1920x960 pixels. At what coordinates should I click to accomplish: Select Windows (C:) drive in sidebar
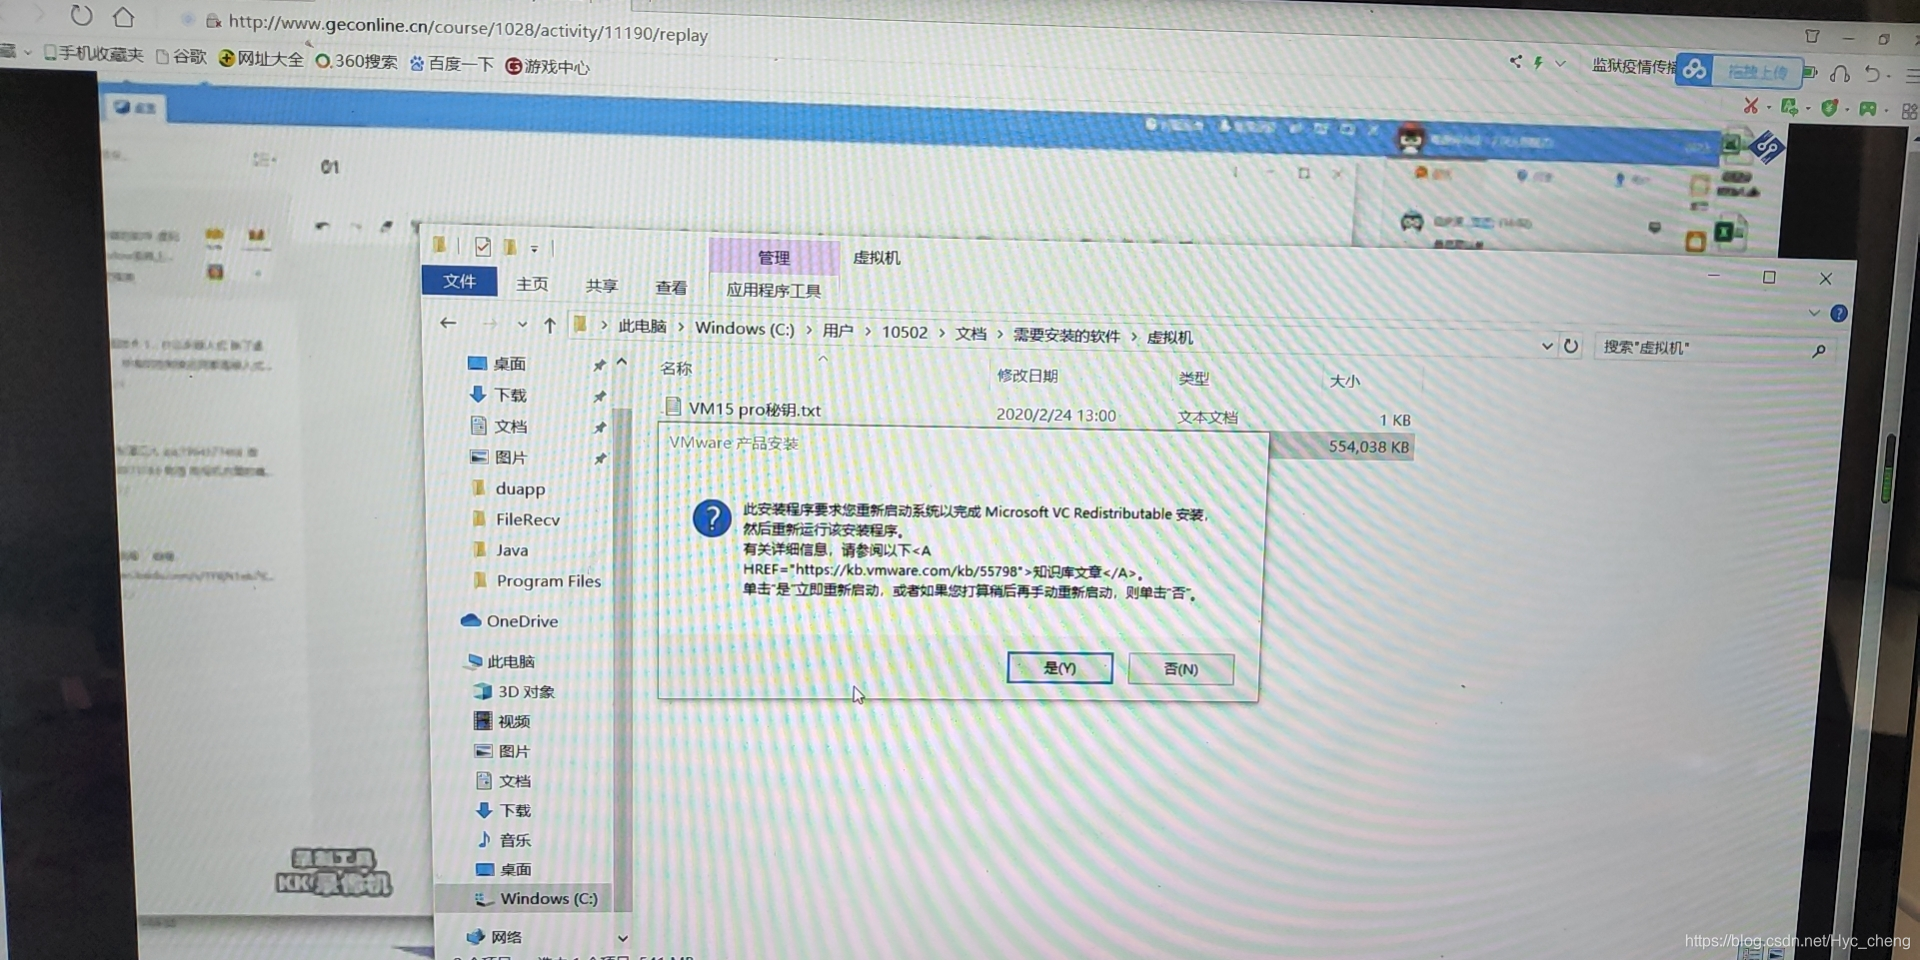pos(548,898)
